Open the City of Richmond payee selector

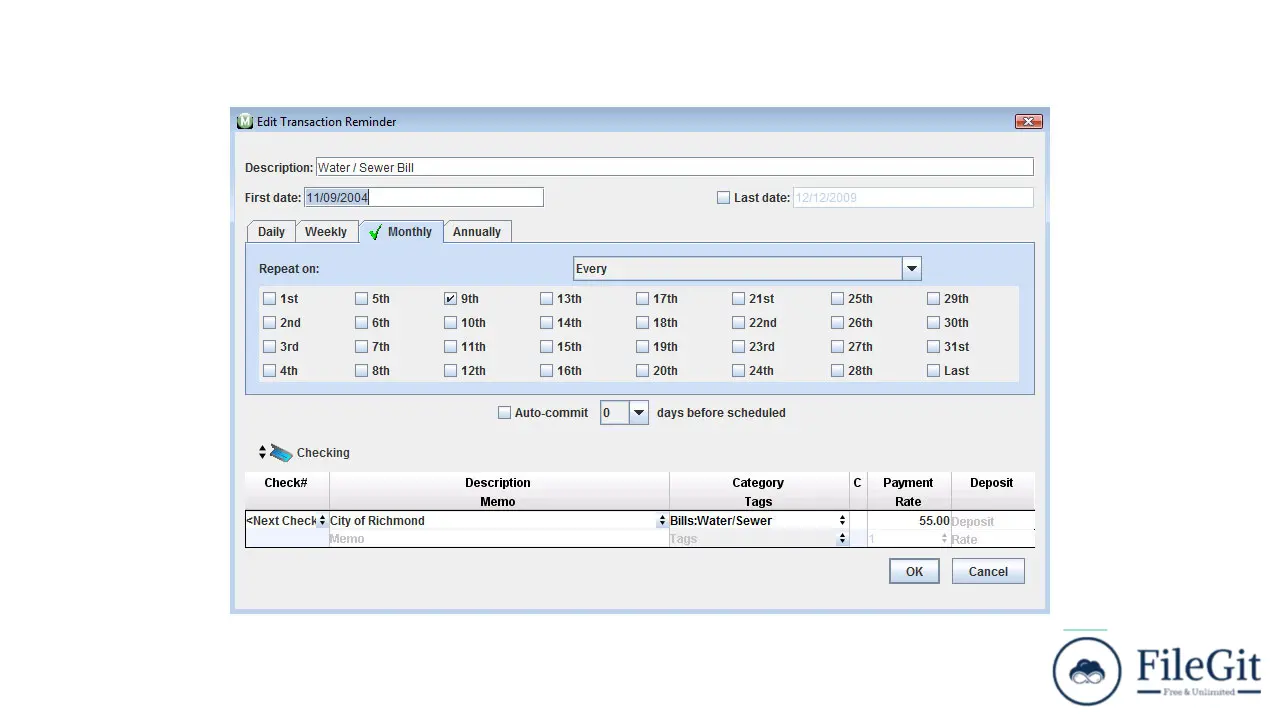[x=661, y=520]
